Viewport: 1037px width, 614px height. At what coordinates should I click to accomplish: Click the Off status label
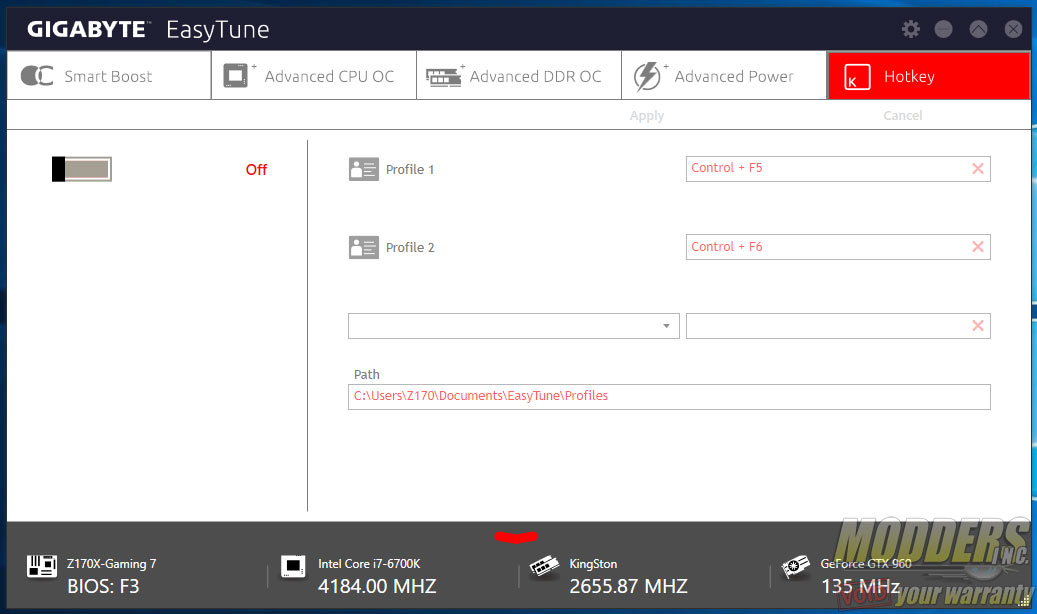(x=257, y=170)
